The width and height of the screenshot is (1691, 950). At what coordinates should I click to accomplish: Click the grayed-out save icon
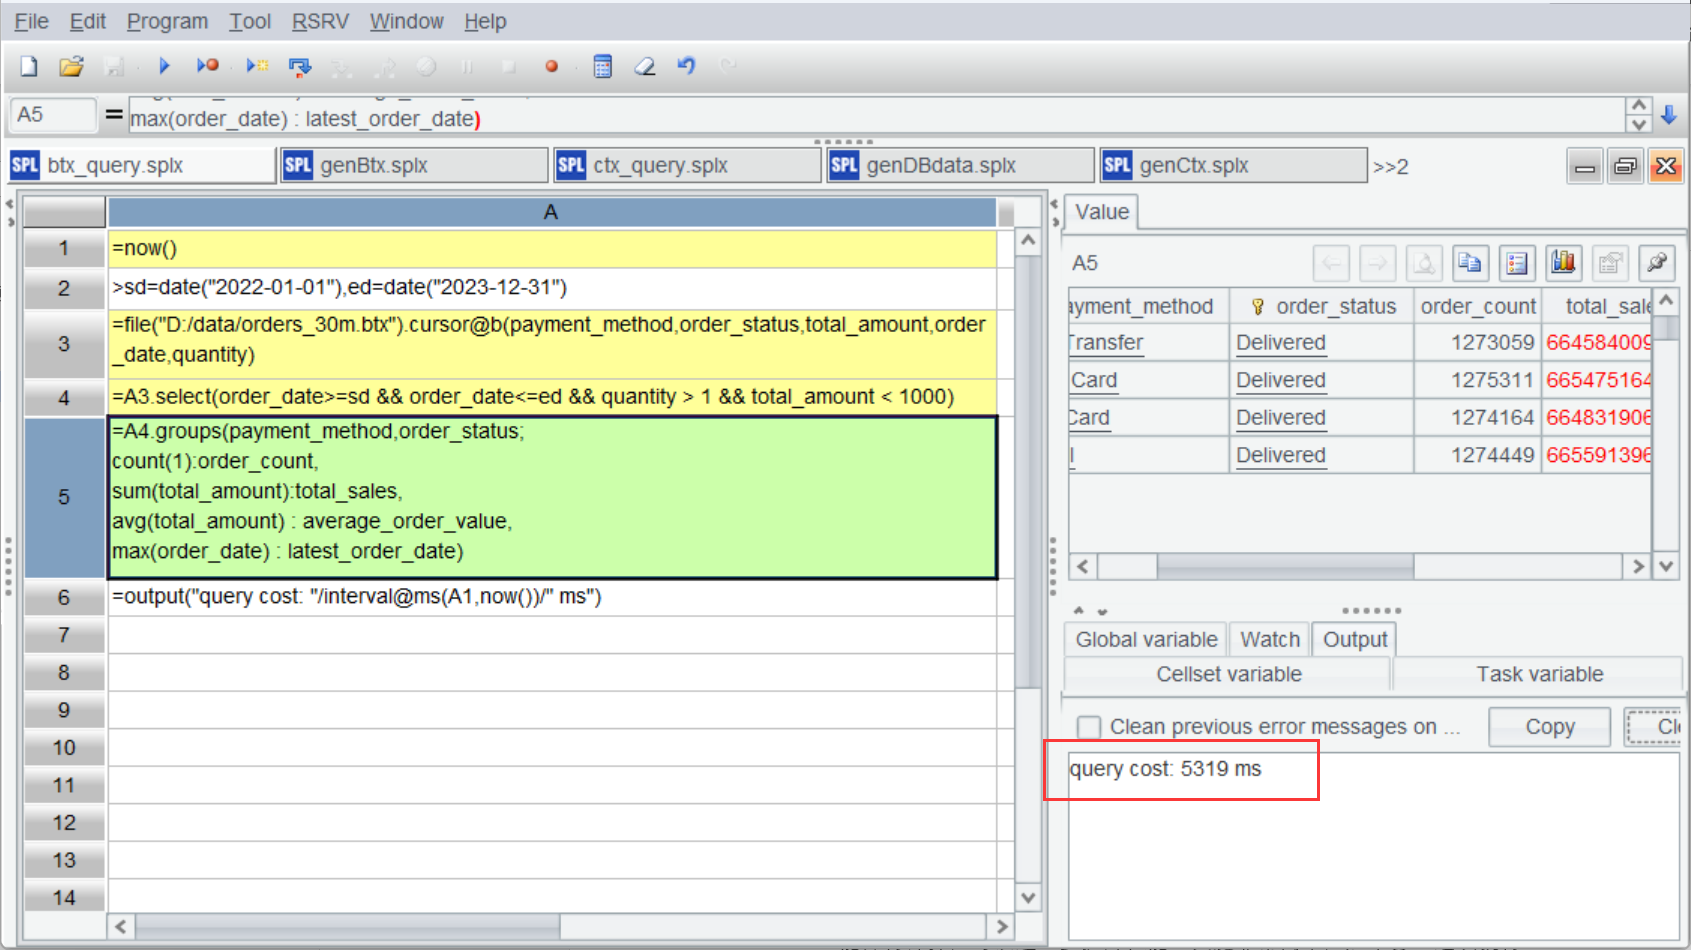pyautogui.click(x=114, y=66)
